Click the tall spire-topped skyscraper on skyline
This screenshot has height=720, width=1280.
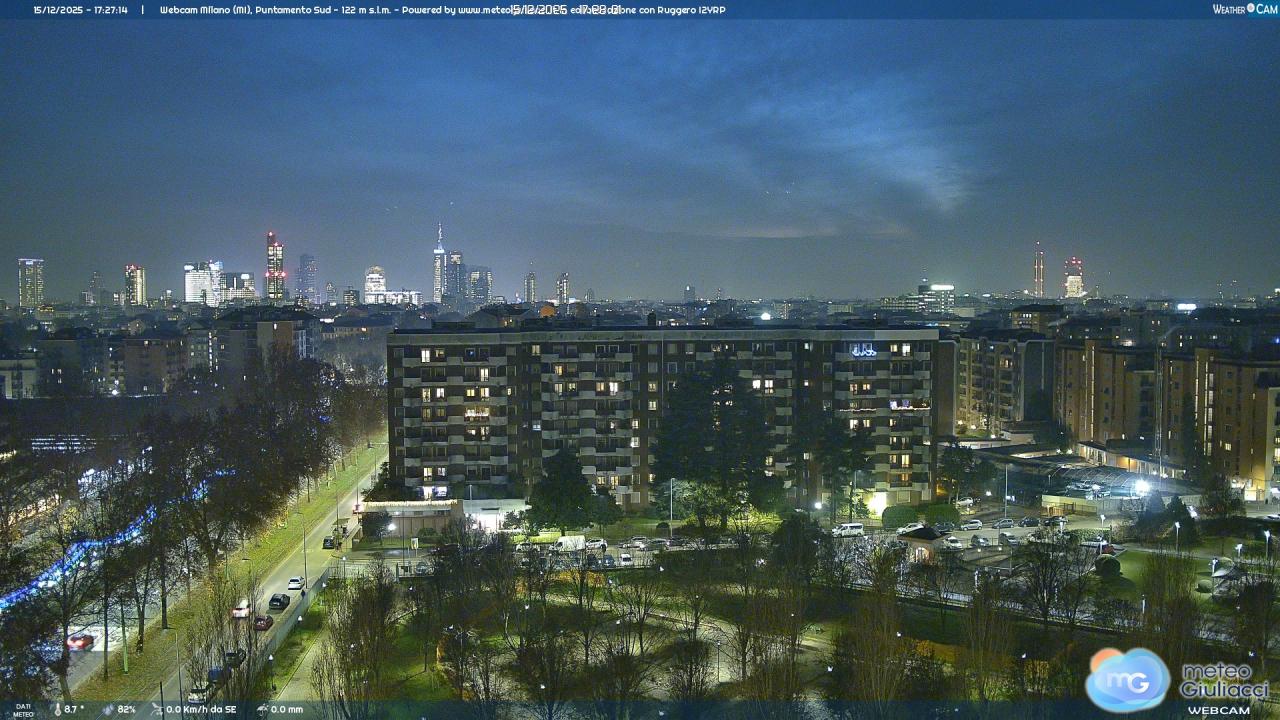pyautogui.click(x=439, y=265)
